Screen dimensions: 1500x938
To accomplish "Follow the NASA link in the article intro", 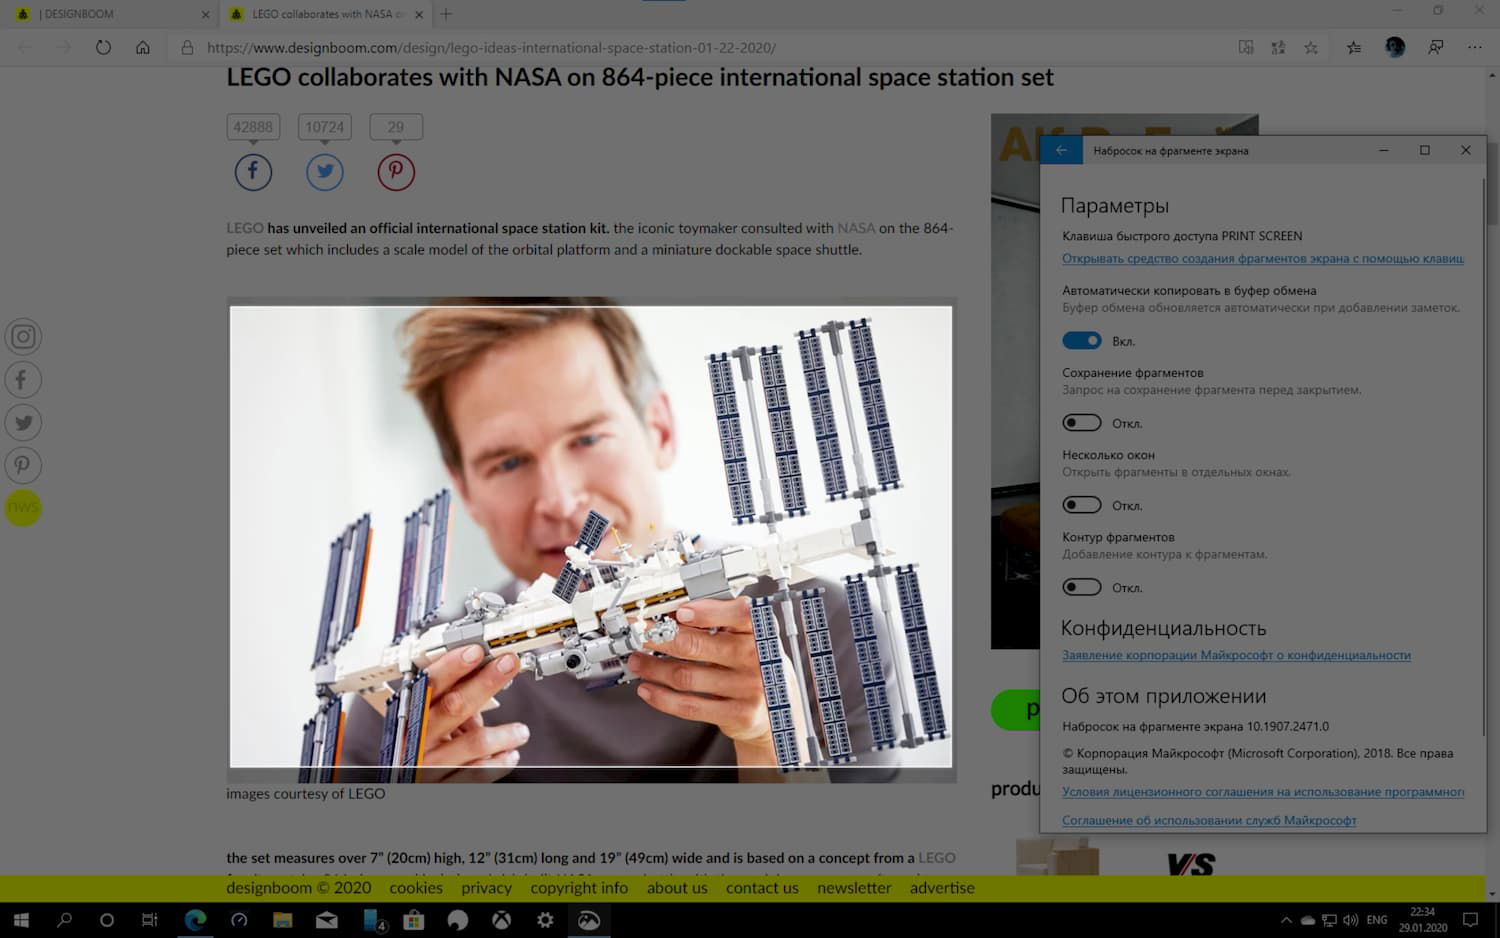I will 856,228.
